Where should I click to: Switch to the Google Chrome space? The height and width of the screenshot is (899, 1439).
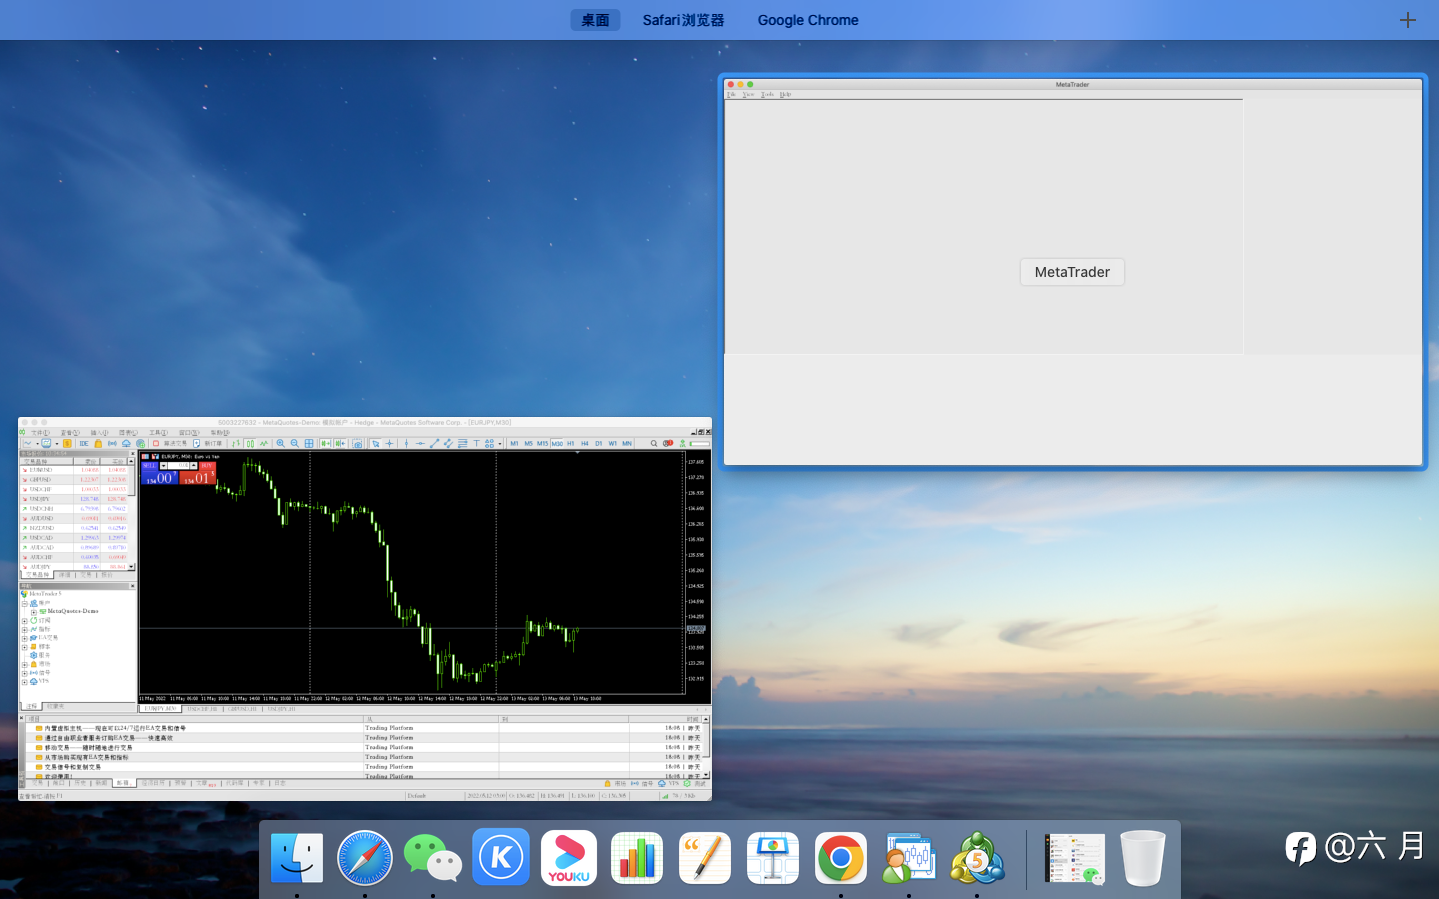pos(807,20)
